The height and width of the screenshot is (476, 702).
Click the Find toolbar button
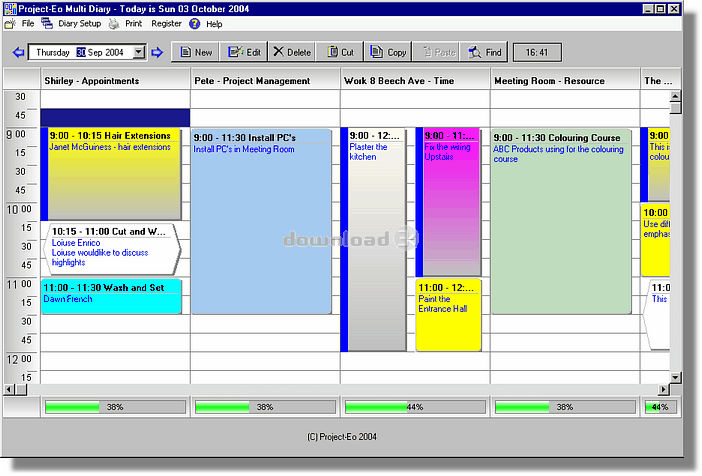pyautogui.click(x=485, y=52)
